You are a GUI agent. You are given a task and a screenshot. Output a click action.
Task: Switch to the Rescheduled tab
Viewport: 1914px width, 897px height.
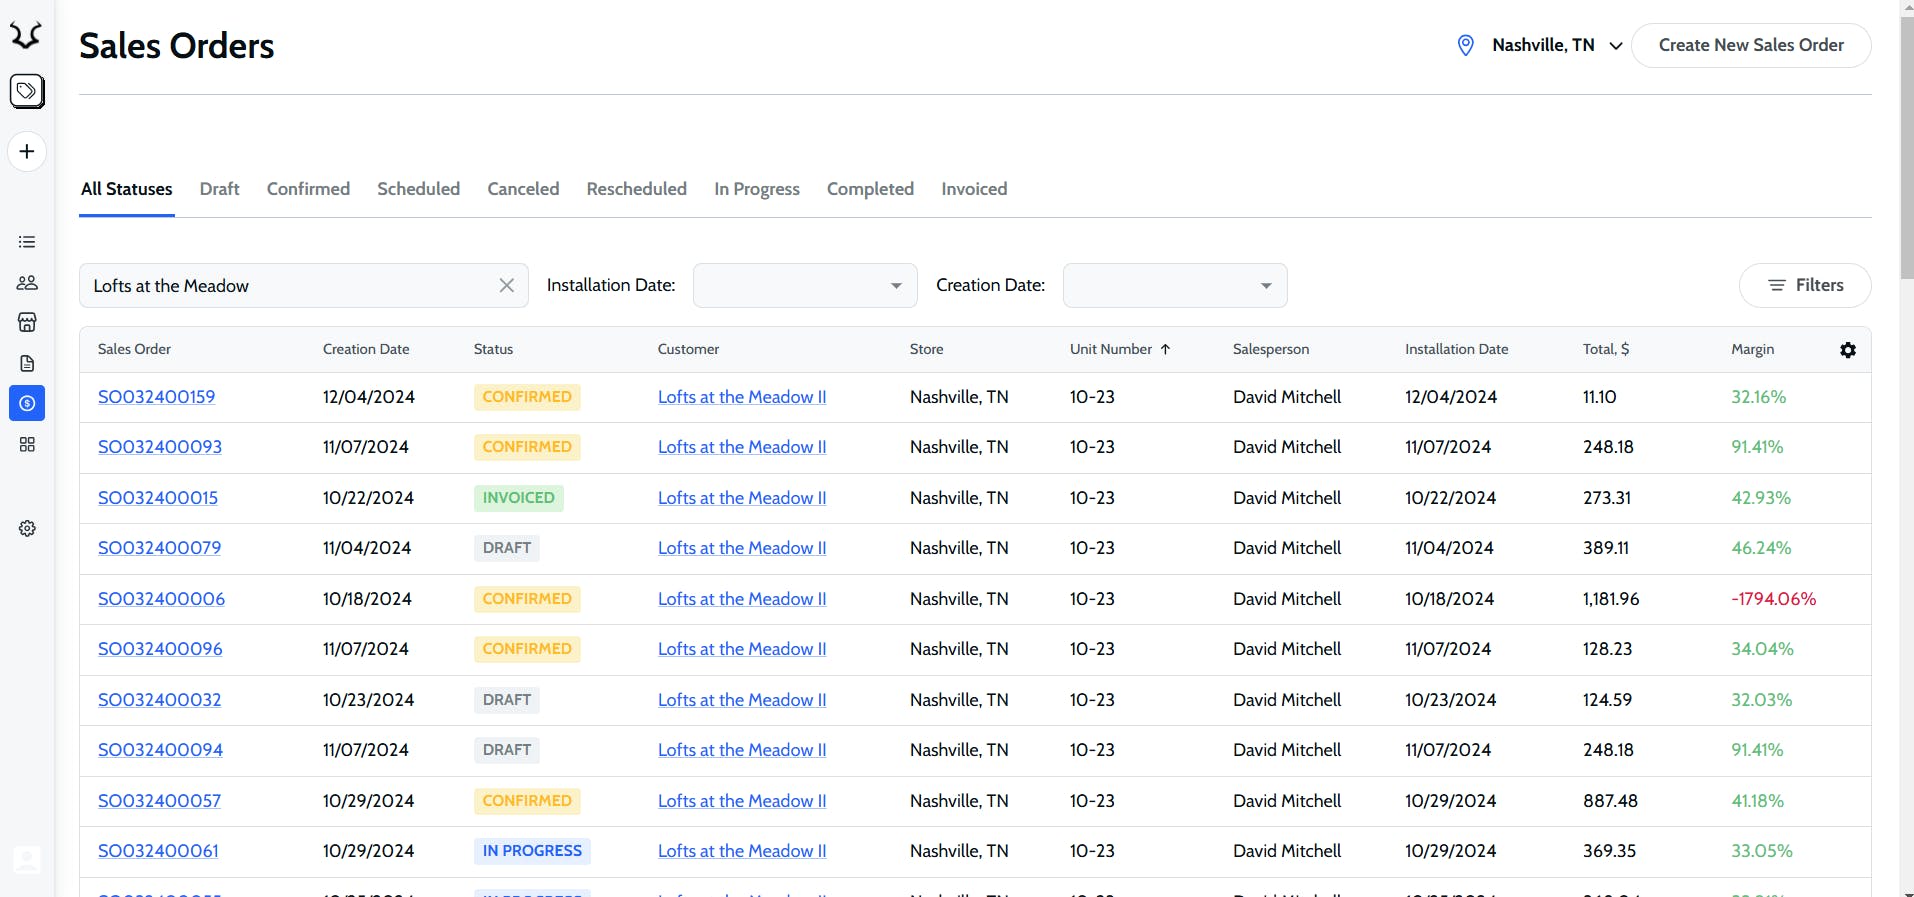[x=636, y=189]
